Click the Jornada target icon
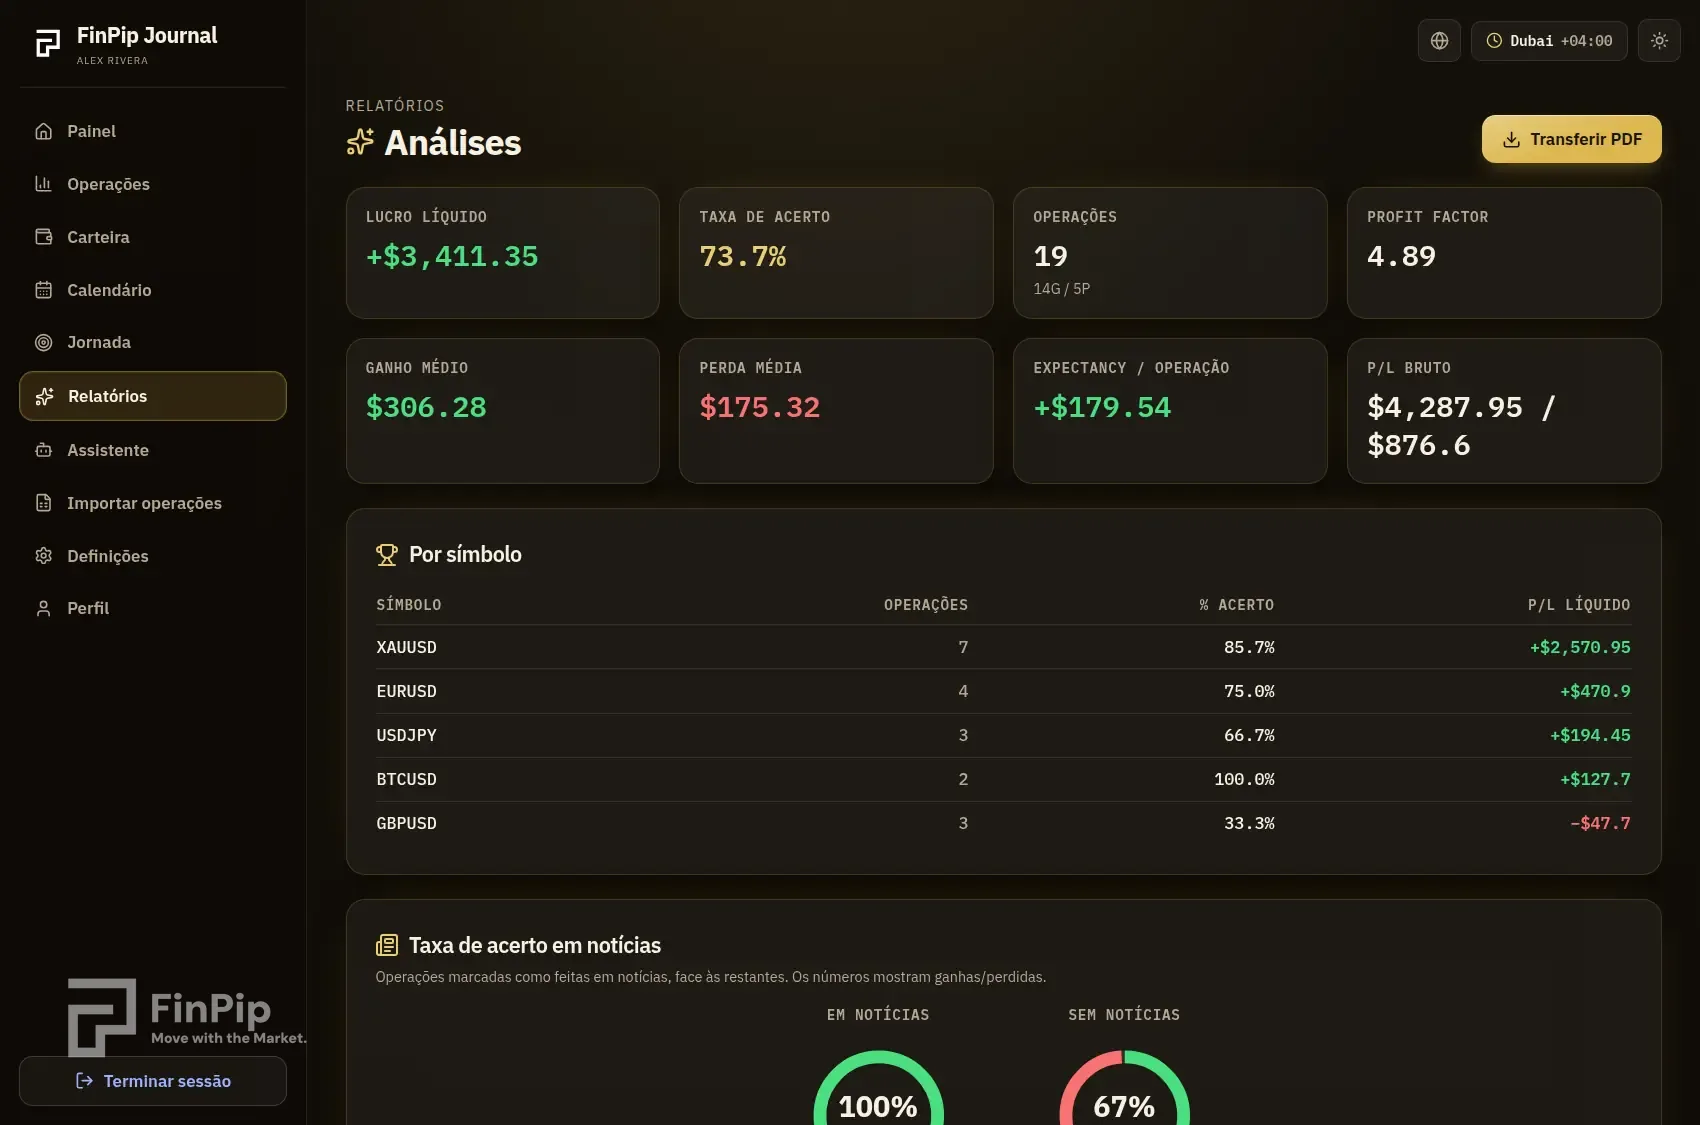 pyautogui.click(x=44, y=342)
